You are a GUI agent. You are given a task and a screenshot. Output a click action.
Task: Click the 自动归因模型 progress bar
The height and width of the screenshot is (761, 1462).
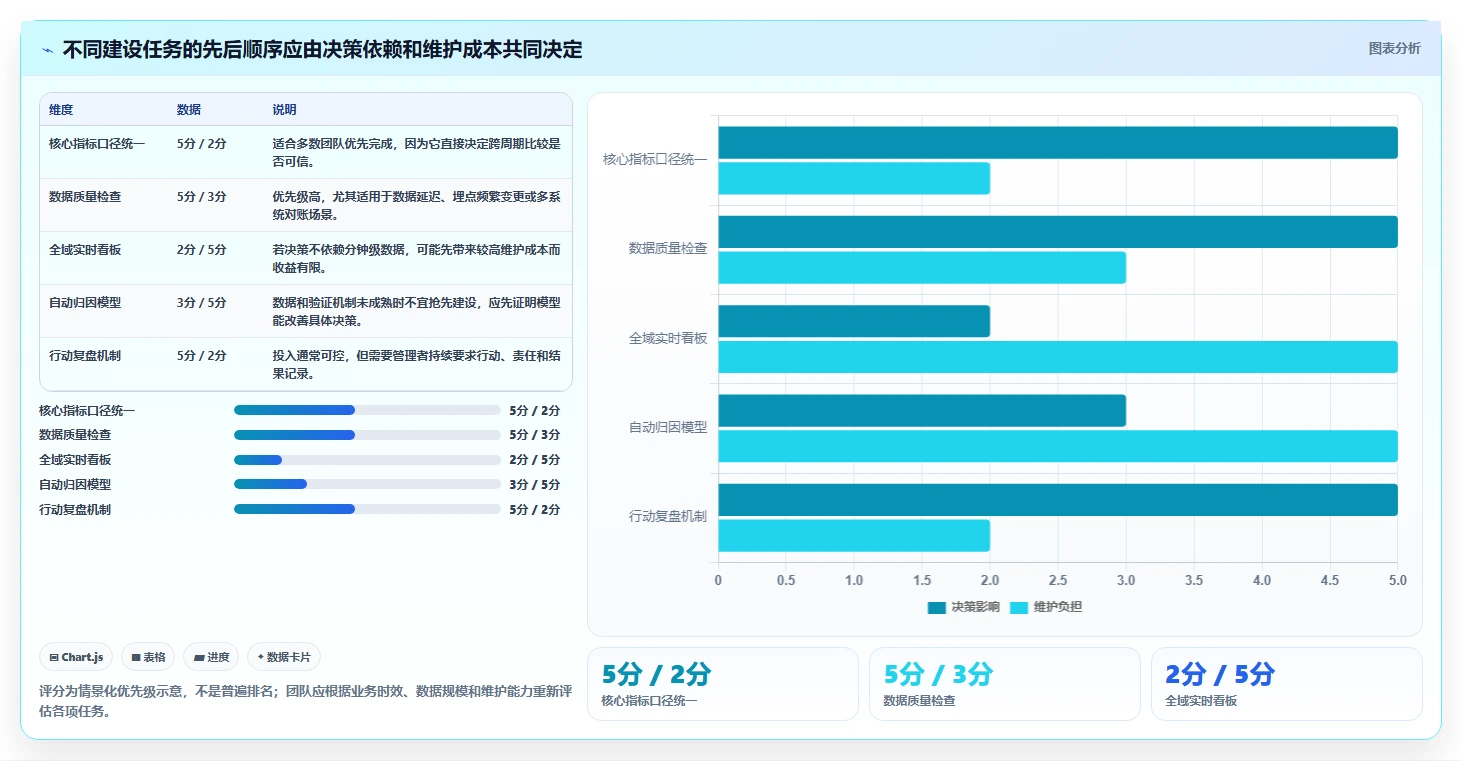tap(367, 484)
